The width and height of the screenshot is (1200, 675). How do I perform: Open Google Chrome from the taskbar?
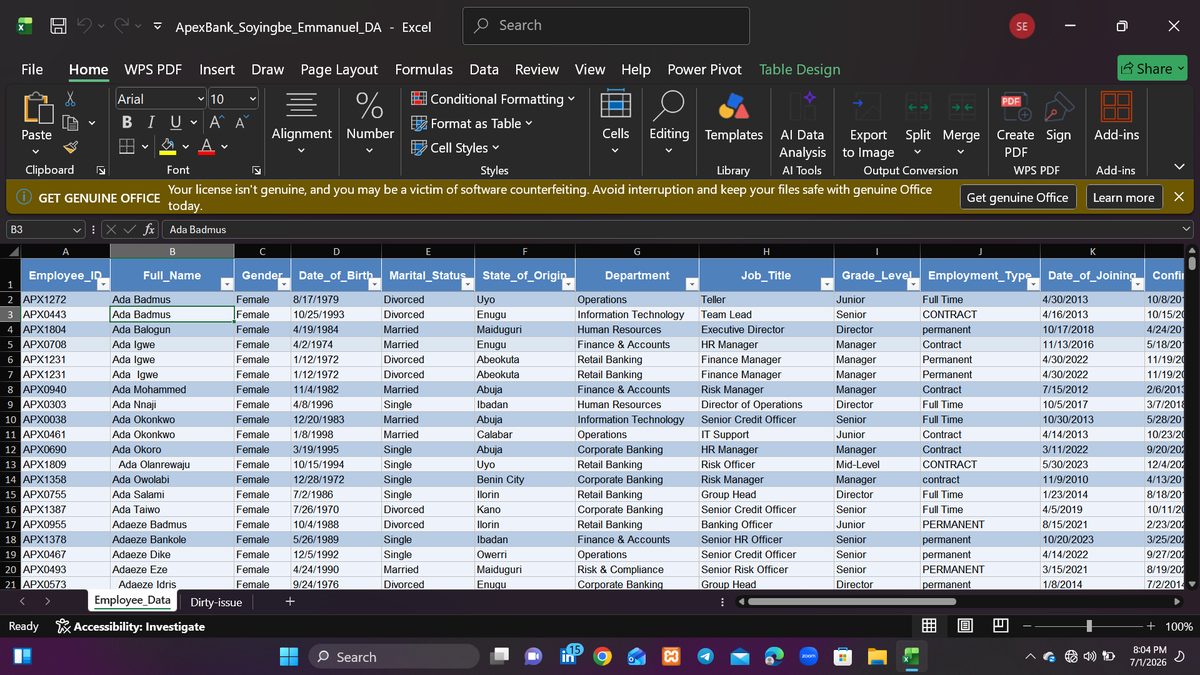point(602,657)
